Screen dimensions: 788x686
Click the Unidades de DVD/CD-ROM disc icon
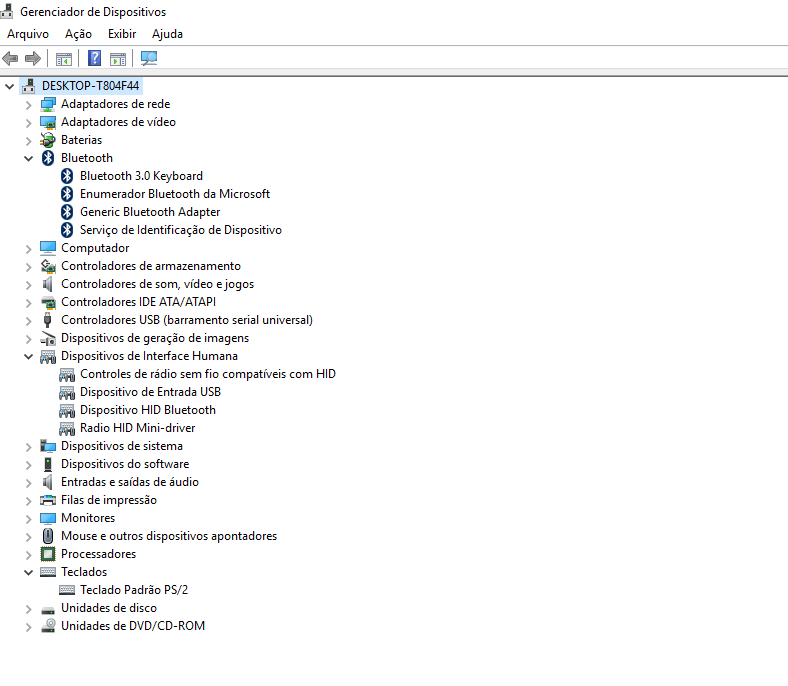click(x=48, y=626)
